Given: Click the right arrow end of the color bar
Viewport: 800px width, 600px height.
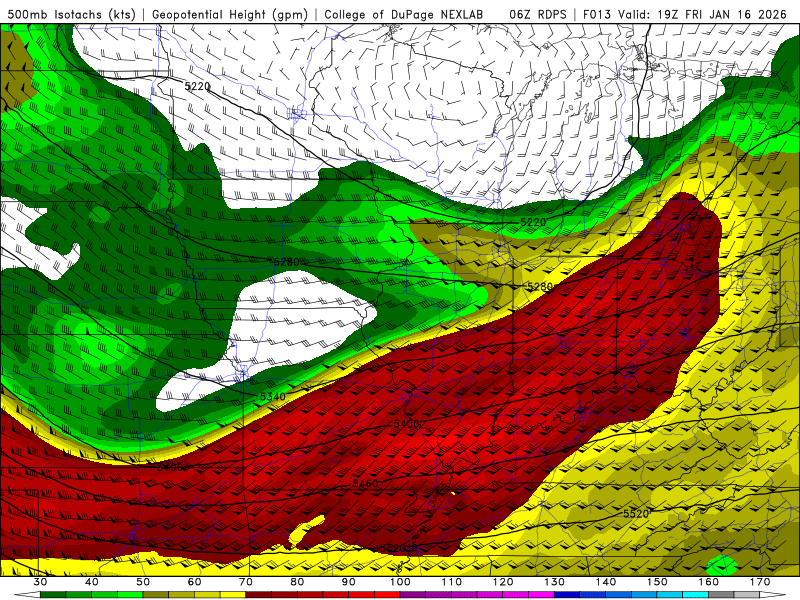Looking at the screenshot, I should [x=773, y=594].
